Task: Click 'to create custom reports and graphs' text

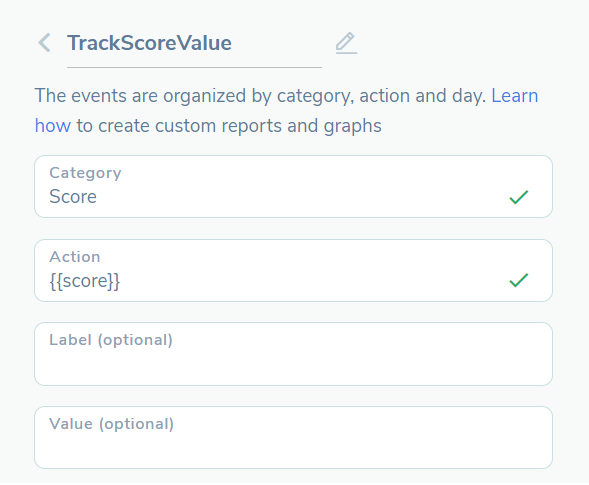Action: (229, 126)
